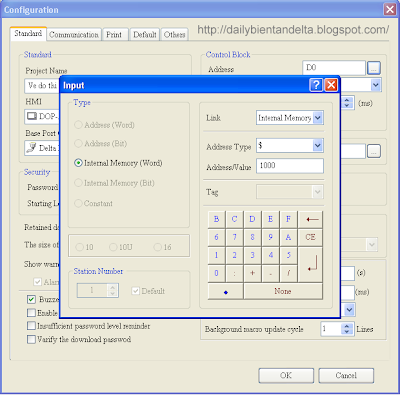This screenshot has height=395, width=400.
Task: Click keypad digit 8
Action: [x=252, y=237]
